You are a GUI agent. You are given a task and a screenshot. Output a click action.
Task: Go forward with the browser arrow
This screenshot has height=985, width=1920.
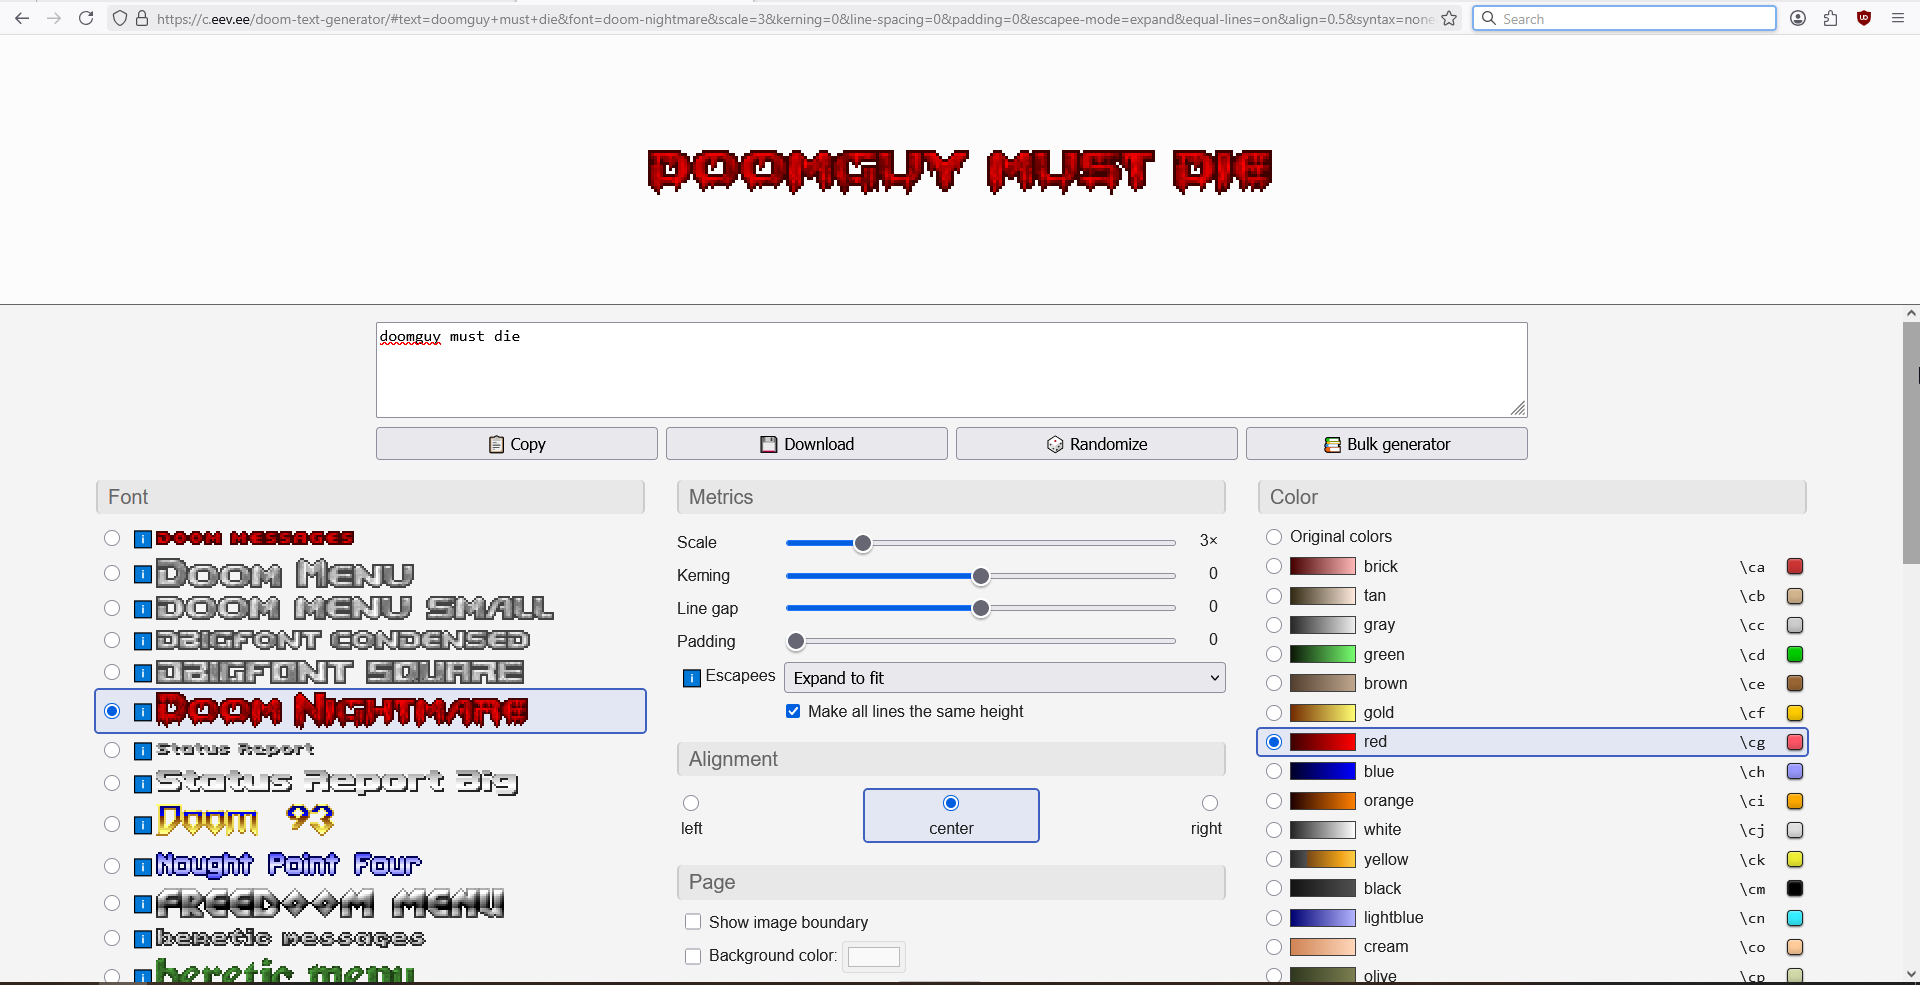pos(54,18)
